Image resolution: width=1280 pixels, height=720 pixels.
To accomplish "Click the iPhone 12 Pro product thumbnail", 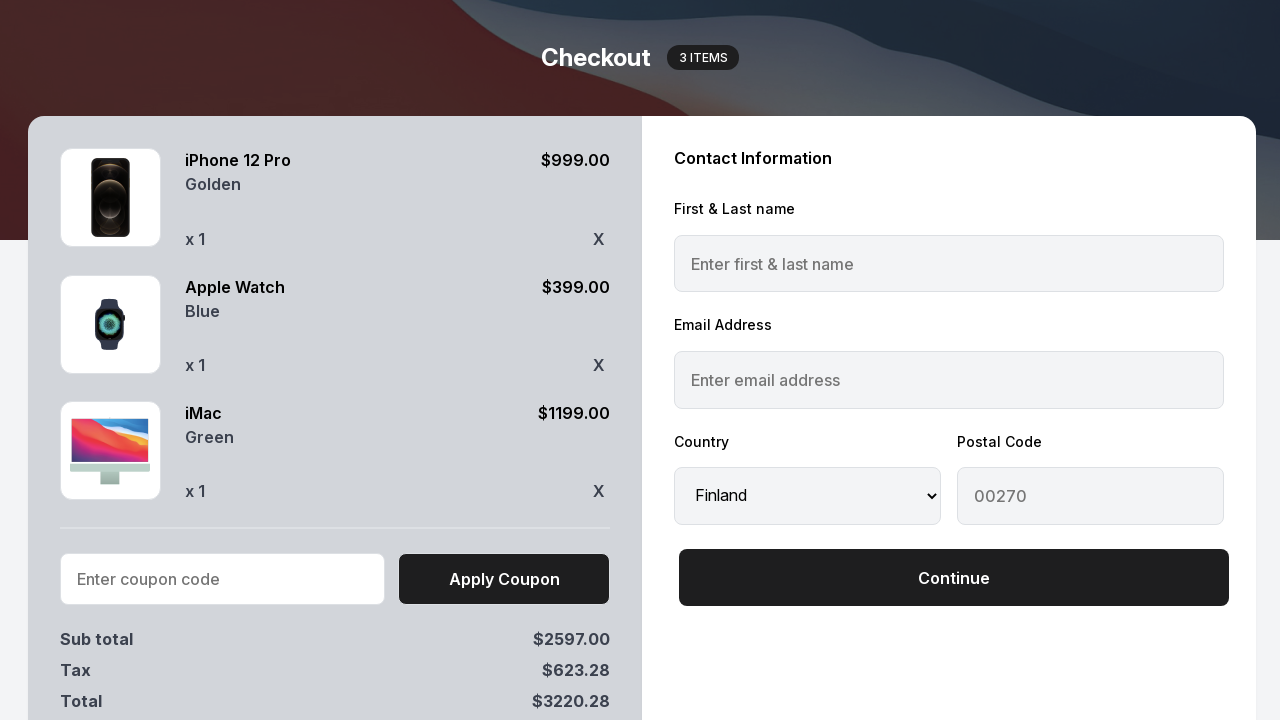I will tap(110, 197).
